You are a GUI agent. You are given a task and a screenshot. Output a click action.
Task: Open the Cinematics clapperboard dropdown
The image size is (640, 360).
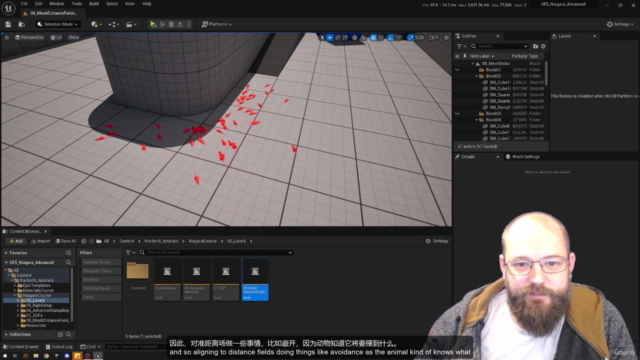point(131,24)
